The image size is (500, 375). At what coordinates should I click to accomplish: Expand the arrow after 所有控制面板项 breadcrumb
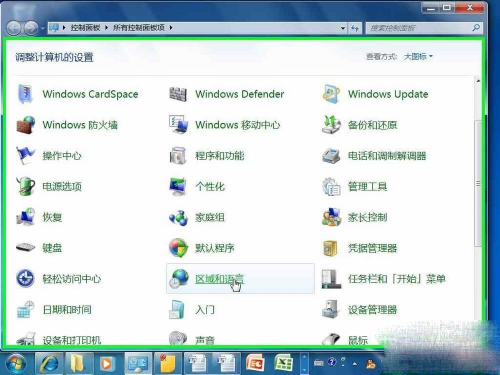click(171, 28)
